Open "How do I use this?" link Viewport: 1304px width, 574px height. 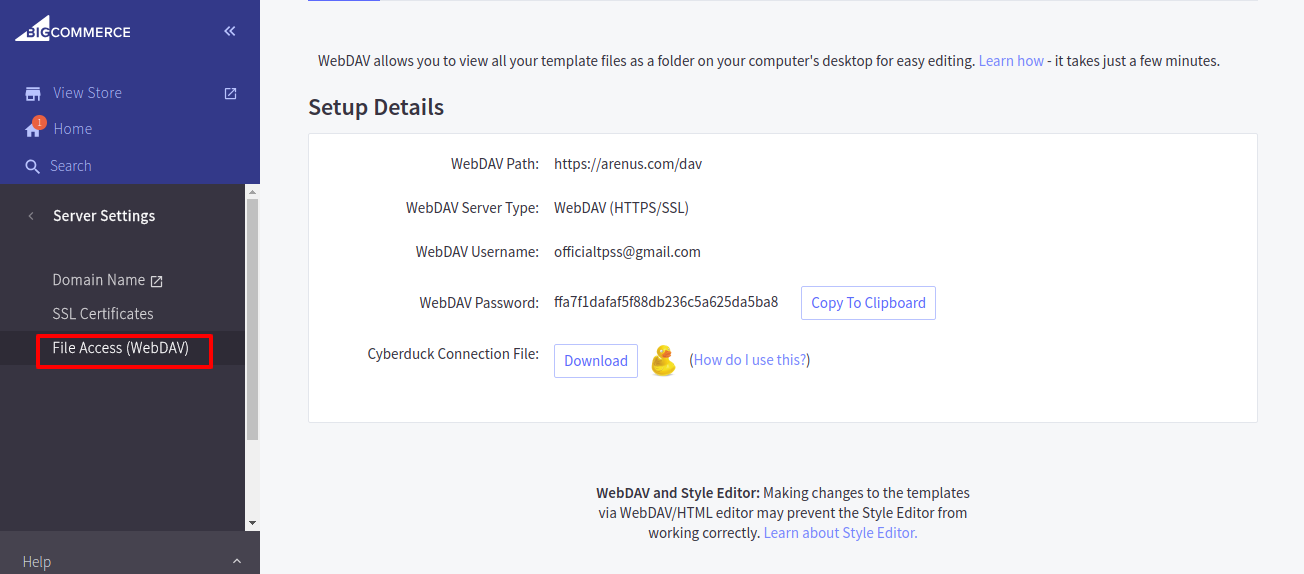click(x=750, y=360)
